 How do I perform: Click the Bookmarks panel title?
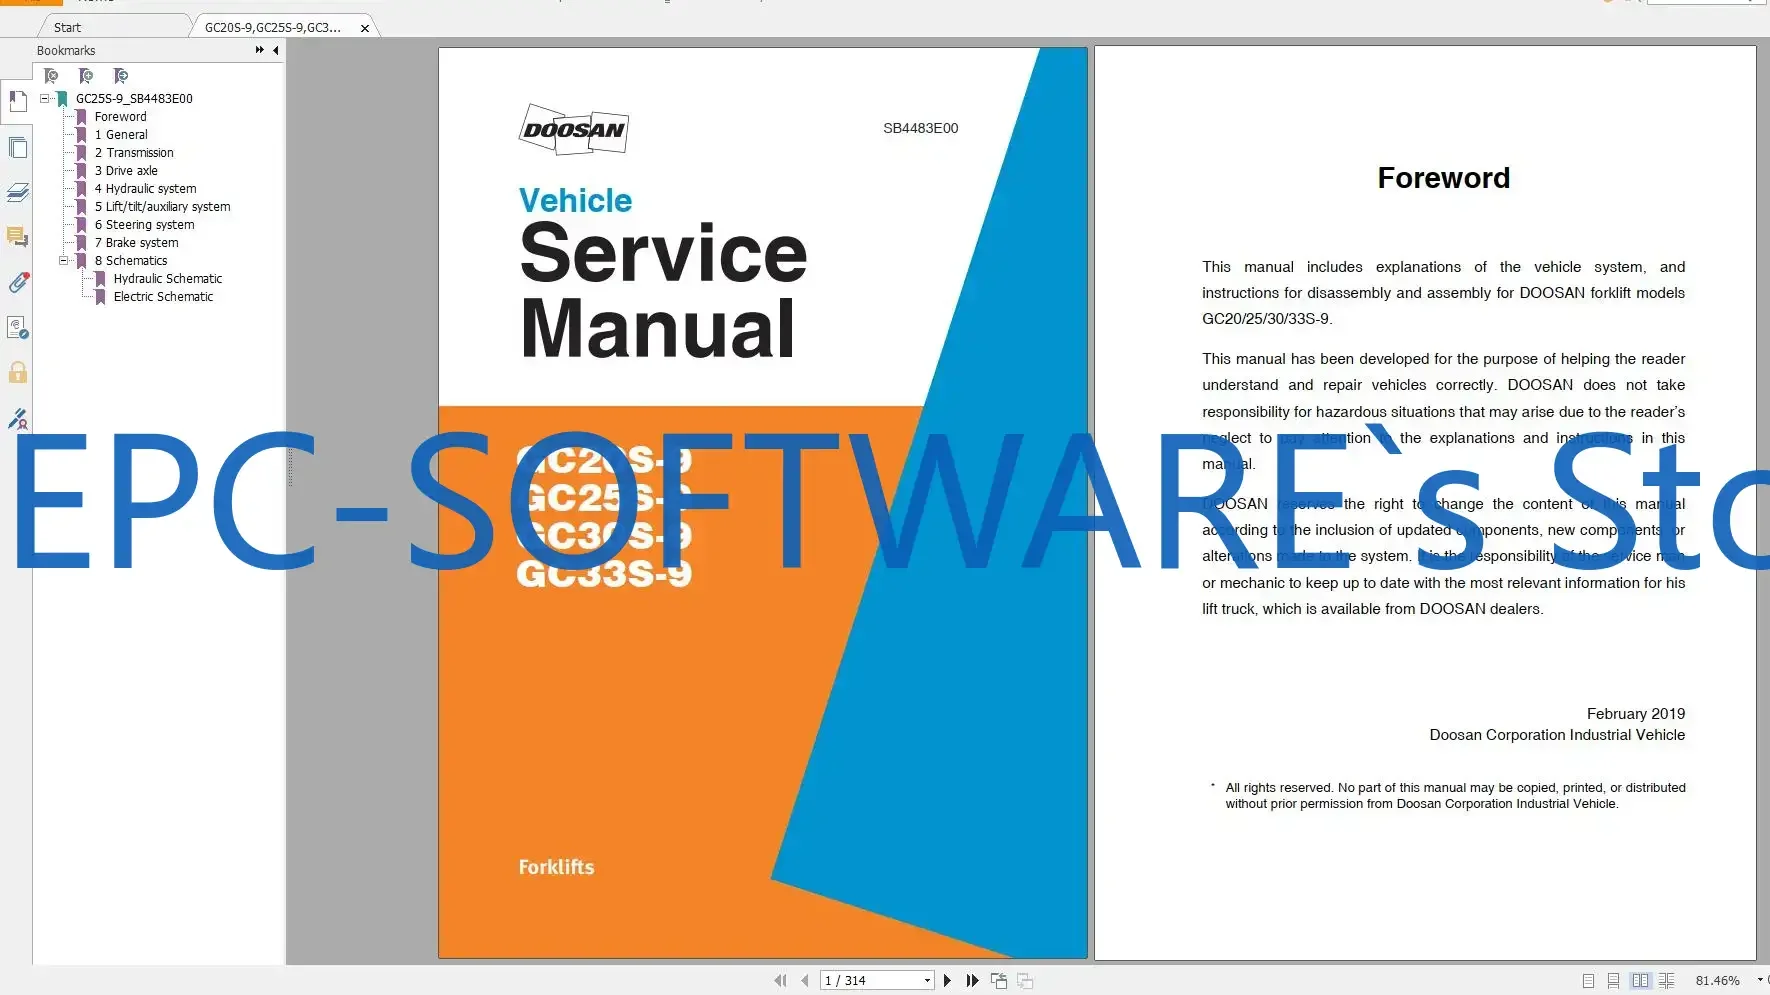(66, 51)
